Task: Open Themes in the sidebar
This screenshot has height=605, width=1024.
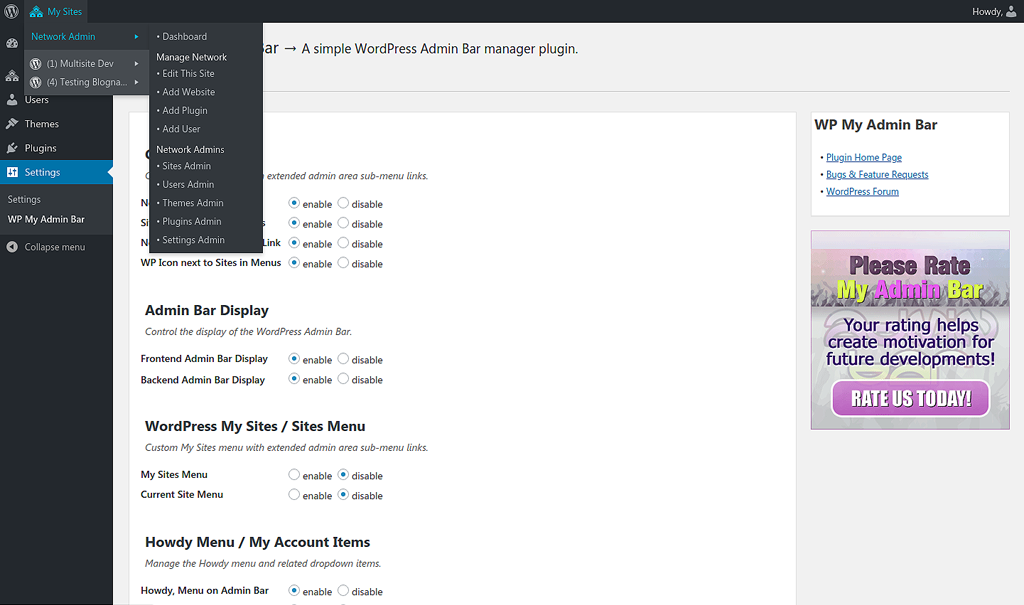Action: coord(42,124)
